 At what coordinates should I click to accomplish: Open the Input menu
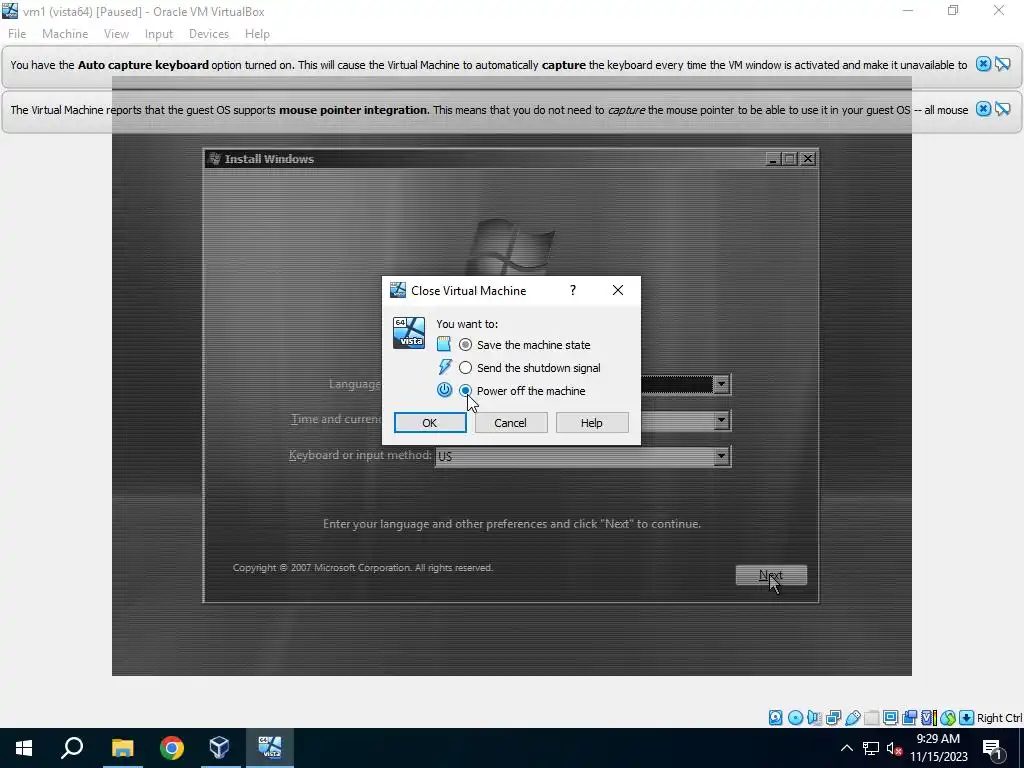[159, 34]
